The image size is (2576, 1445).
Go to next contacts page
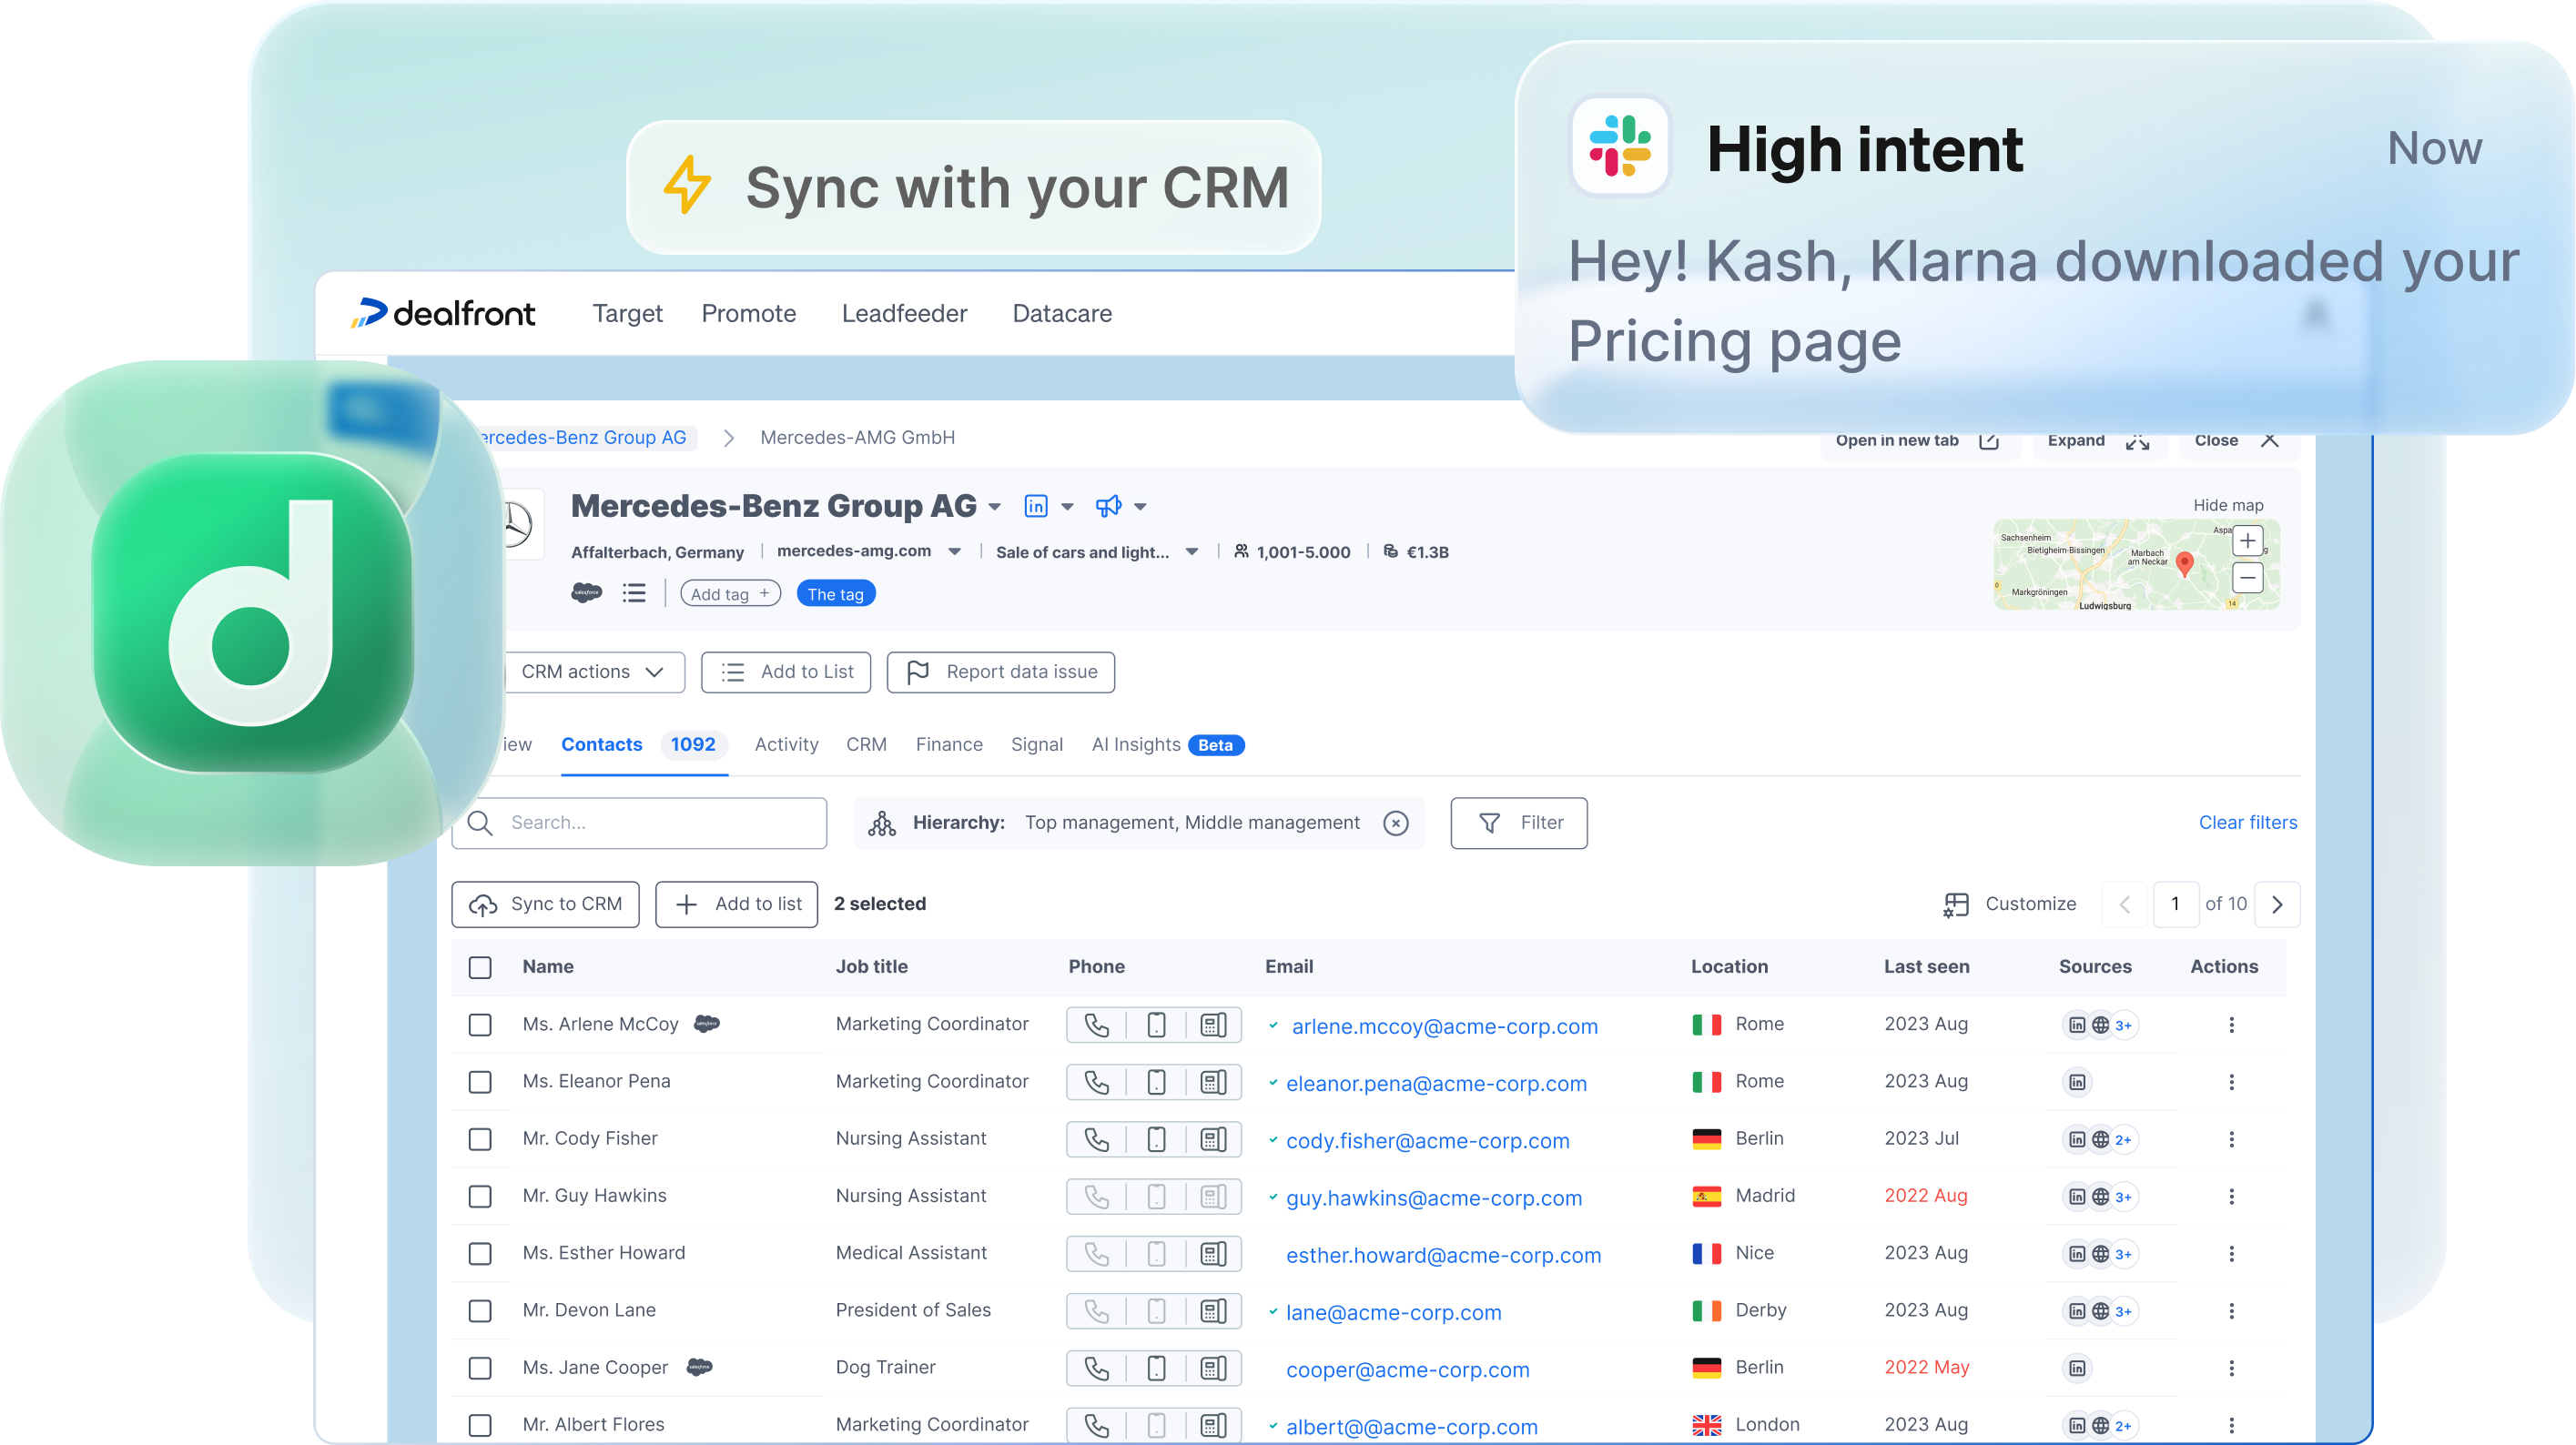coord(2277,904)
